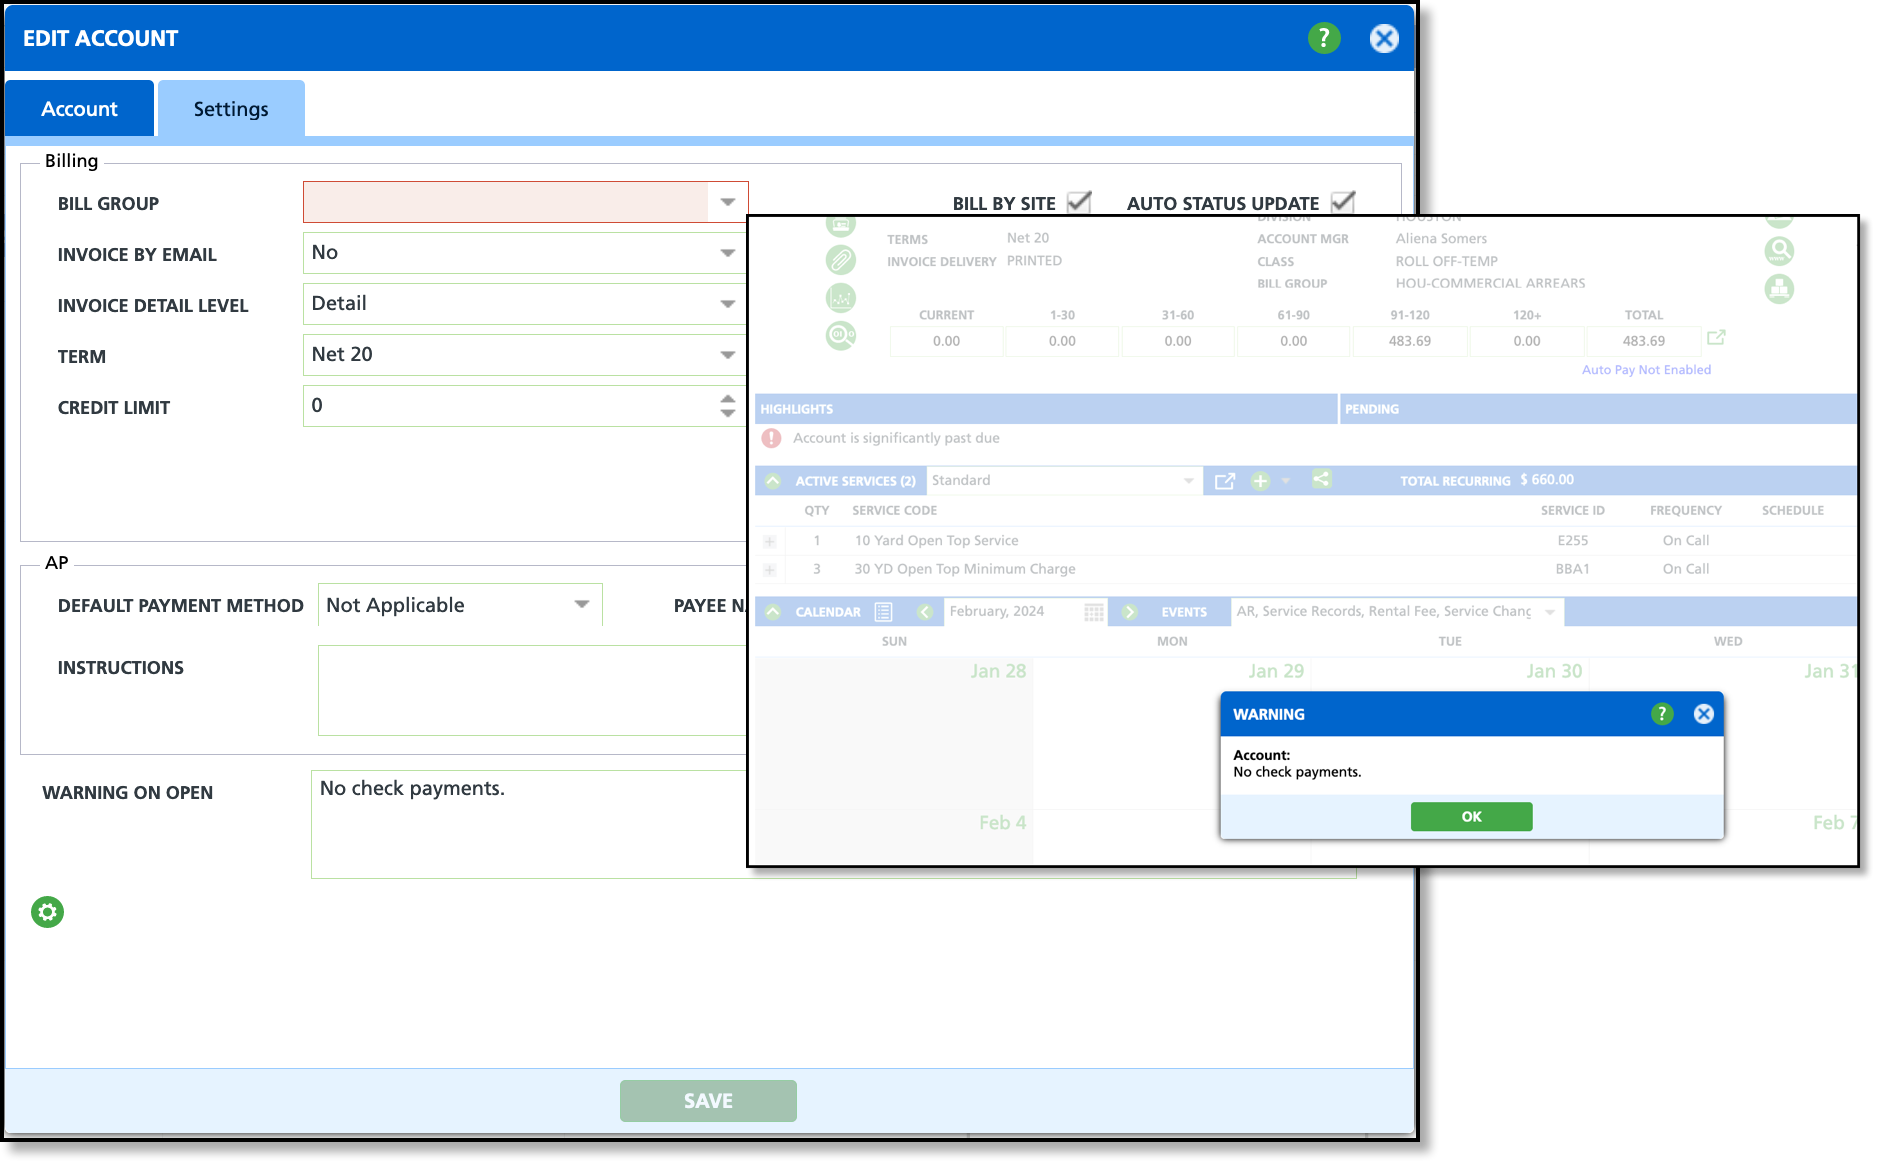Expand the 10 Yard Open Top Service row
The image size is (1878, 1162).
[770, 541]
